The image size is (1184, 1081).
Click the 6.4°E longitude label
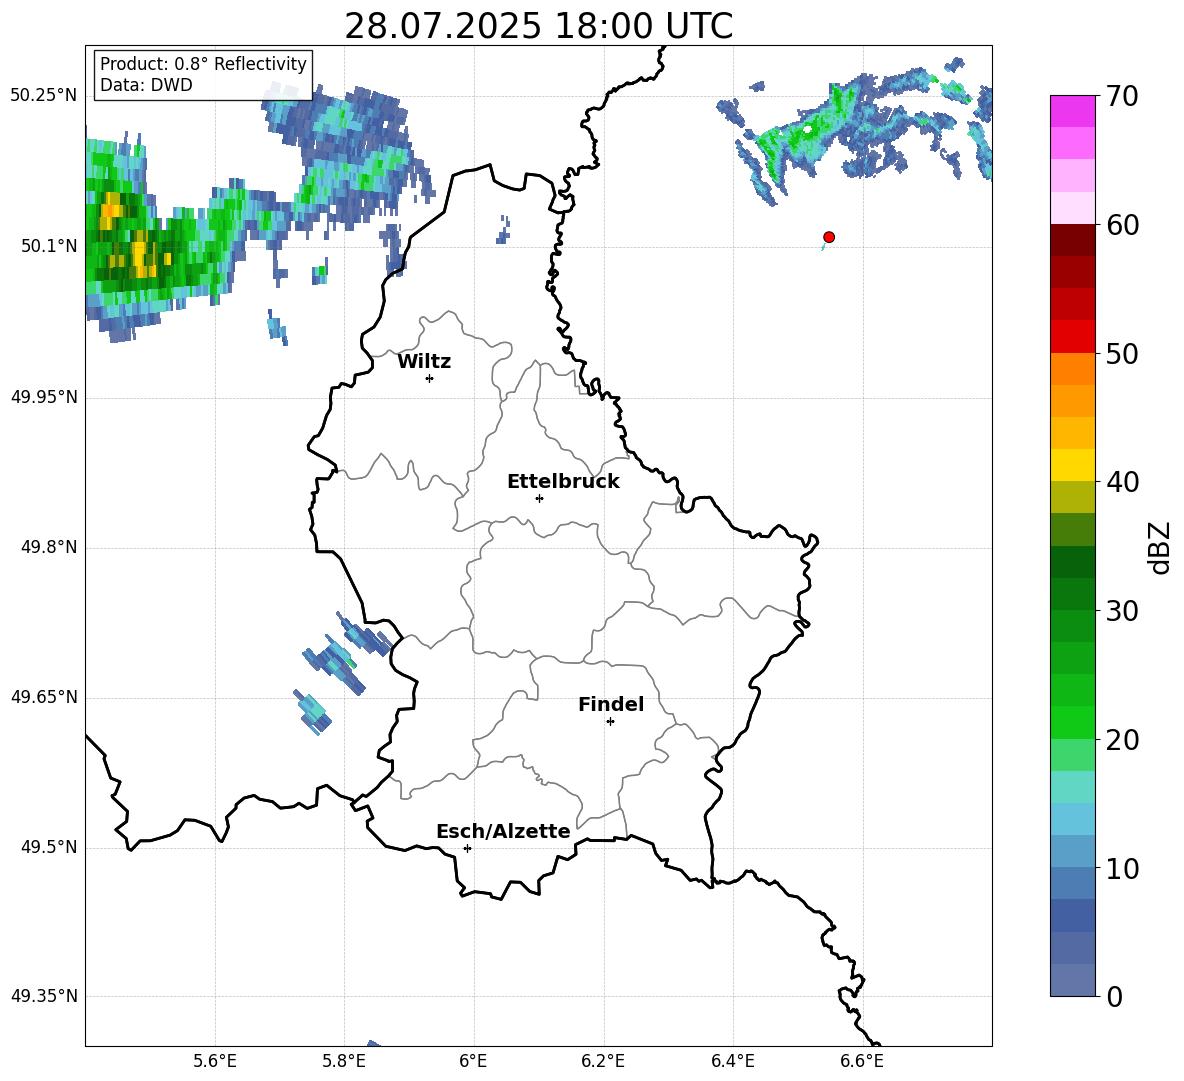(x=732, y=1061)
